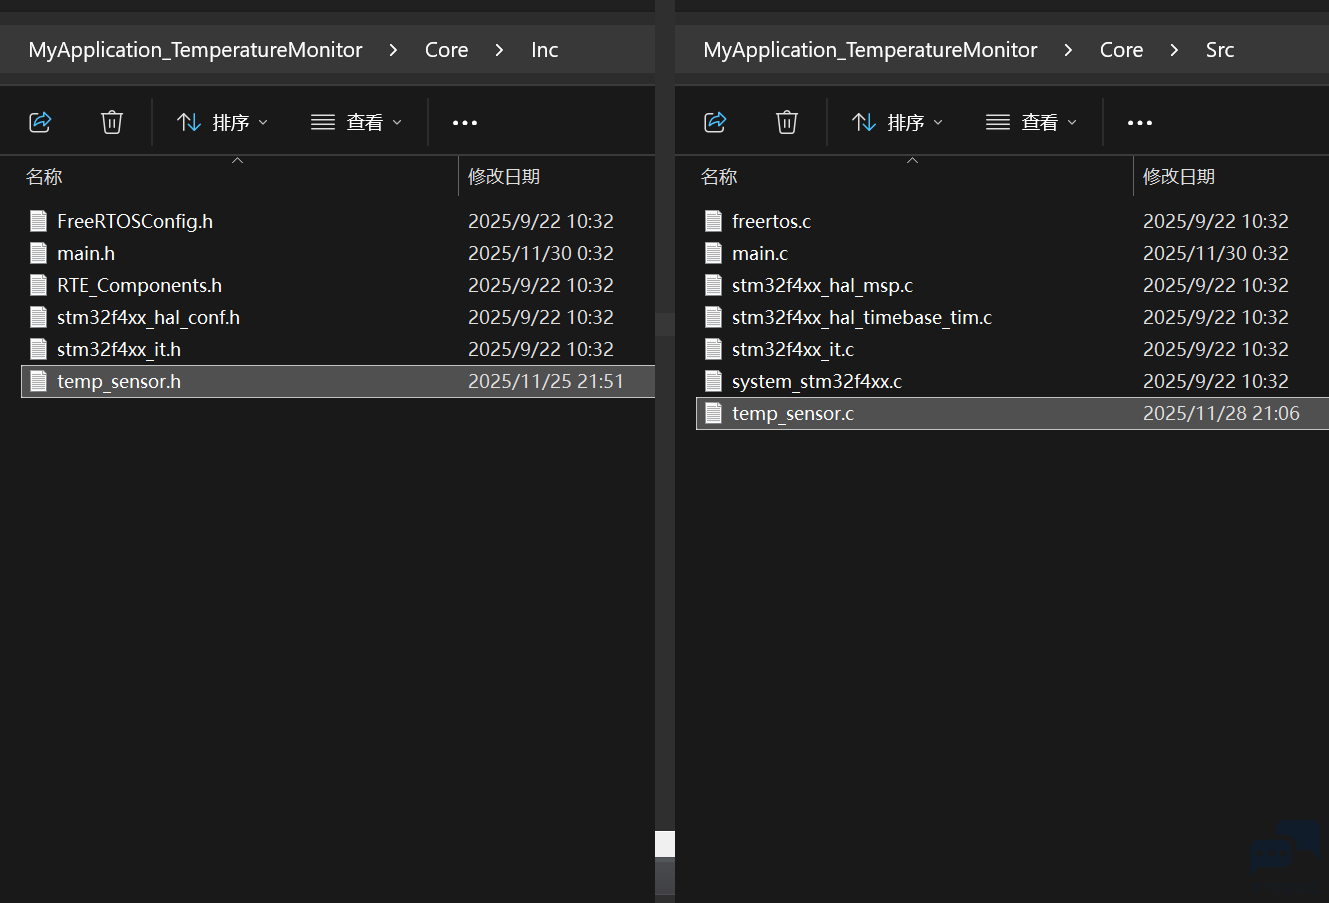Image resolution: width=1329 pixels, height=903 pixels.
Task: Select the freertos.c file icon
Action: click(x=713, y=221)
